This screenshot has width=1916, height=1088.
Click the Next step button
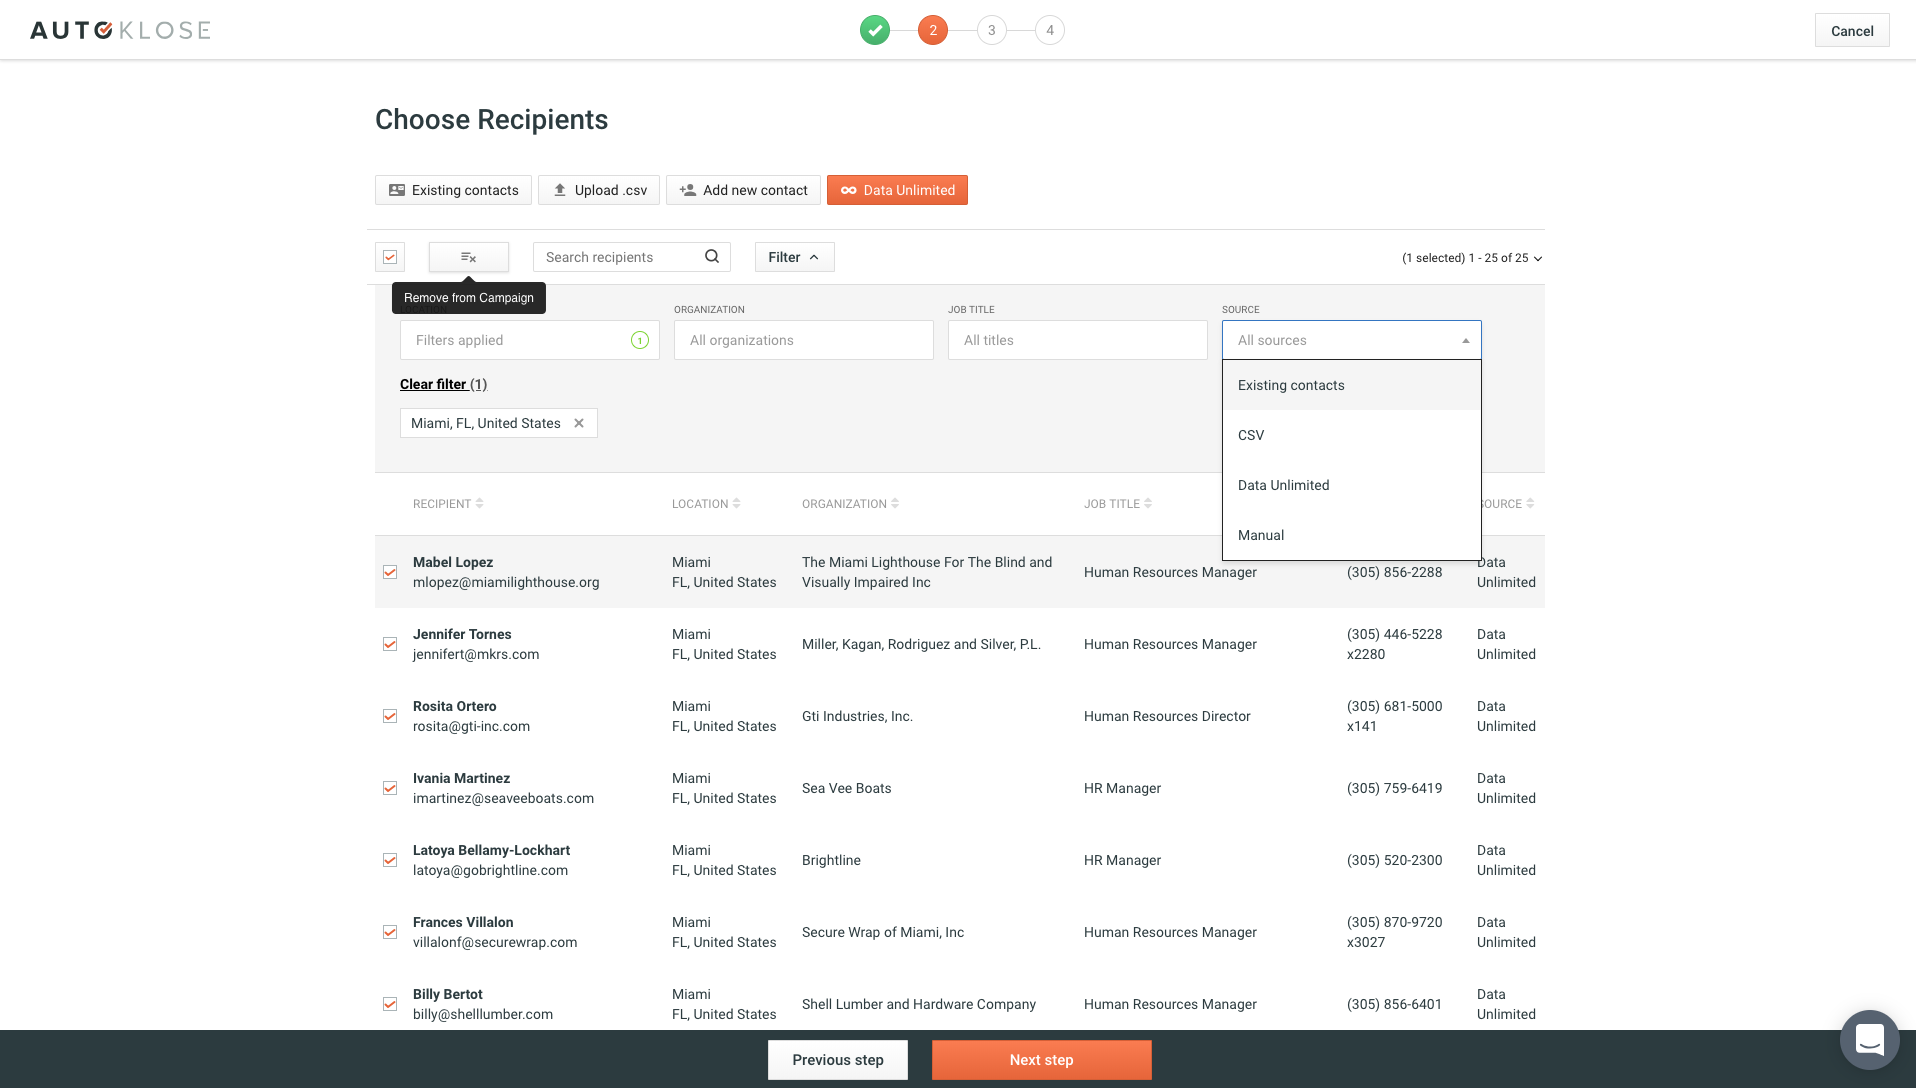click(x=1041, y=1060)
